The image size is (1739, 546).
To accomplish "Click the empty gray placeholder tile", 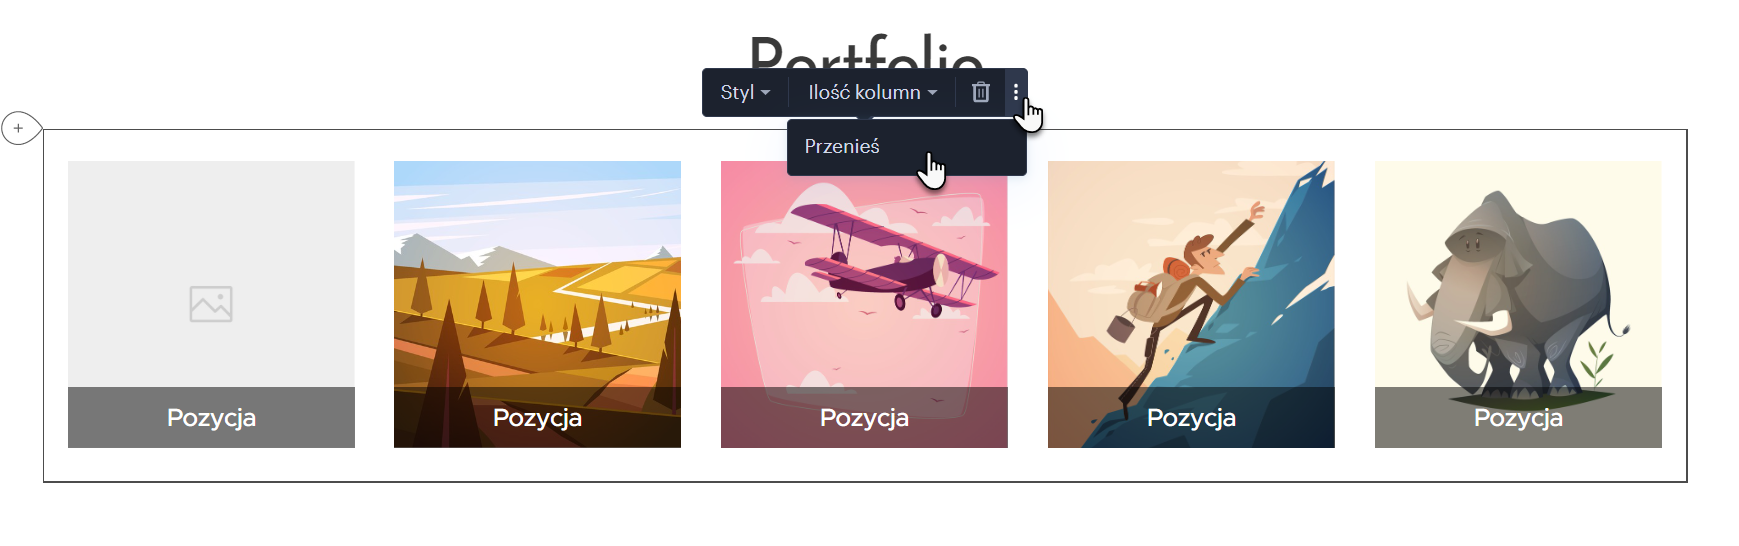I will [x=211, y=274].
